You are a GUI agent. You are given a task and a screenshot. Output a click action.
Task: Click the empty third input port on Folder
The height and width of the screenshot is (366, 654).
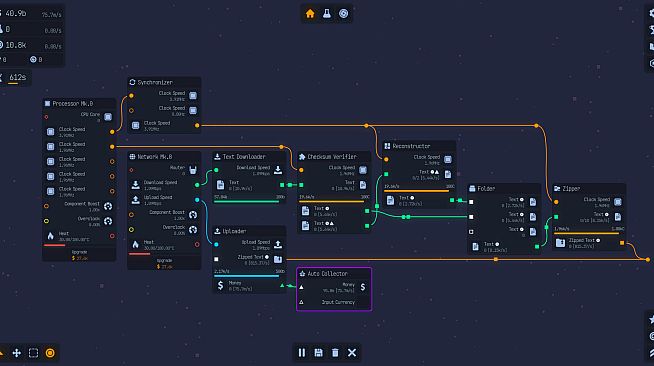[x=471, y=232]
